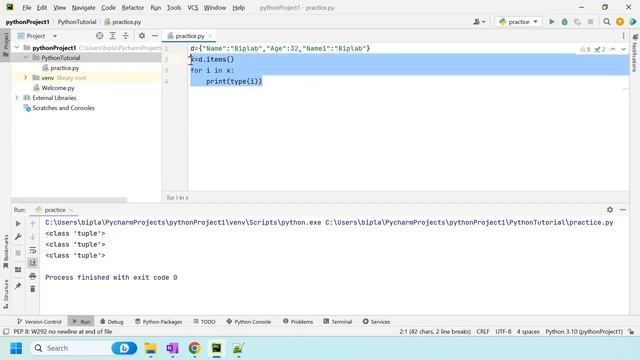This screenshot has width=640, height=360.
Task: Open the practice run configuration dropdown
Action: tap(518, 22)
